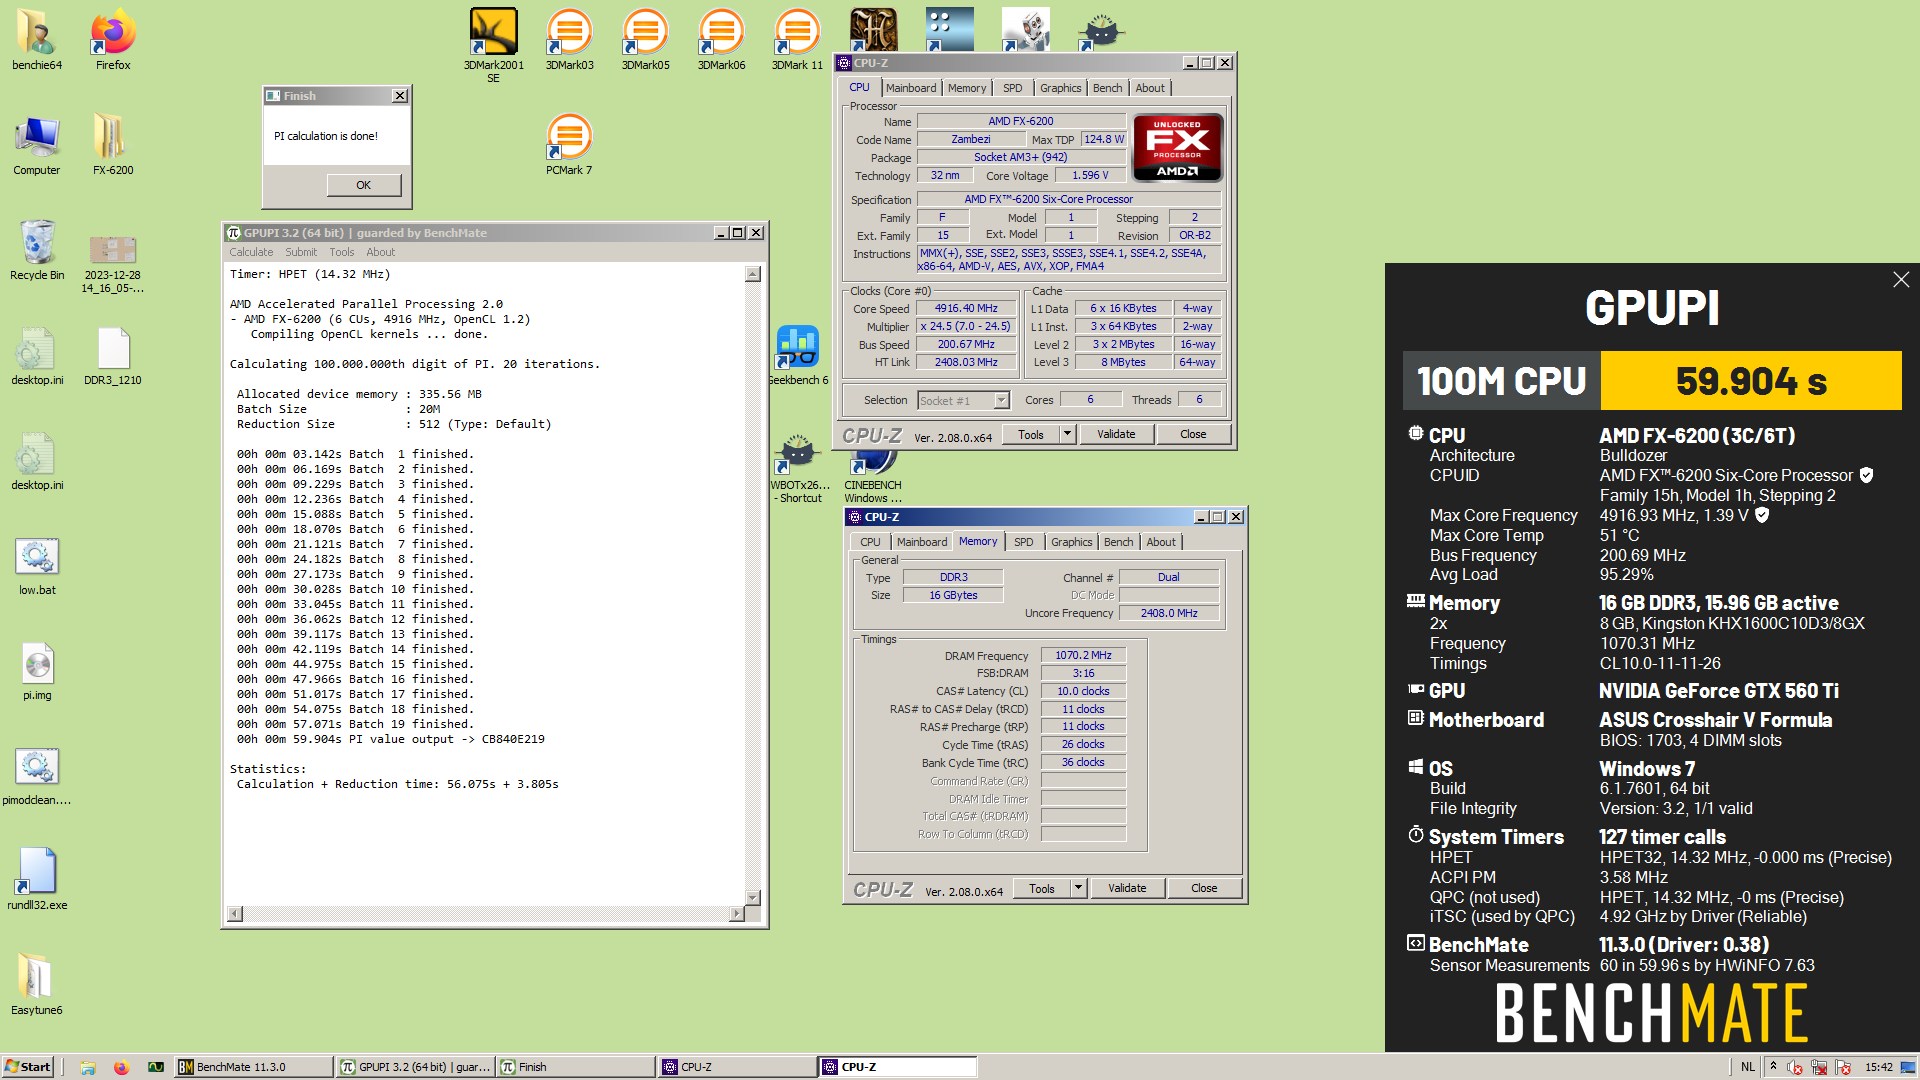Switch to Bench tab in top CPU-Z
This screenshot has width=1920, height=1080.
coord(1107,88)
